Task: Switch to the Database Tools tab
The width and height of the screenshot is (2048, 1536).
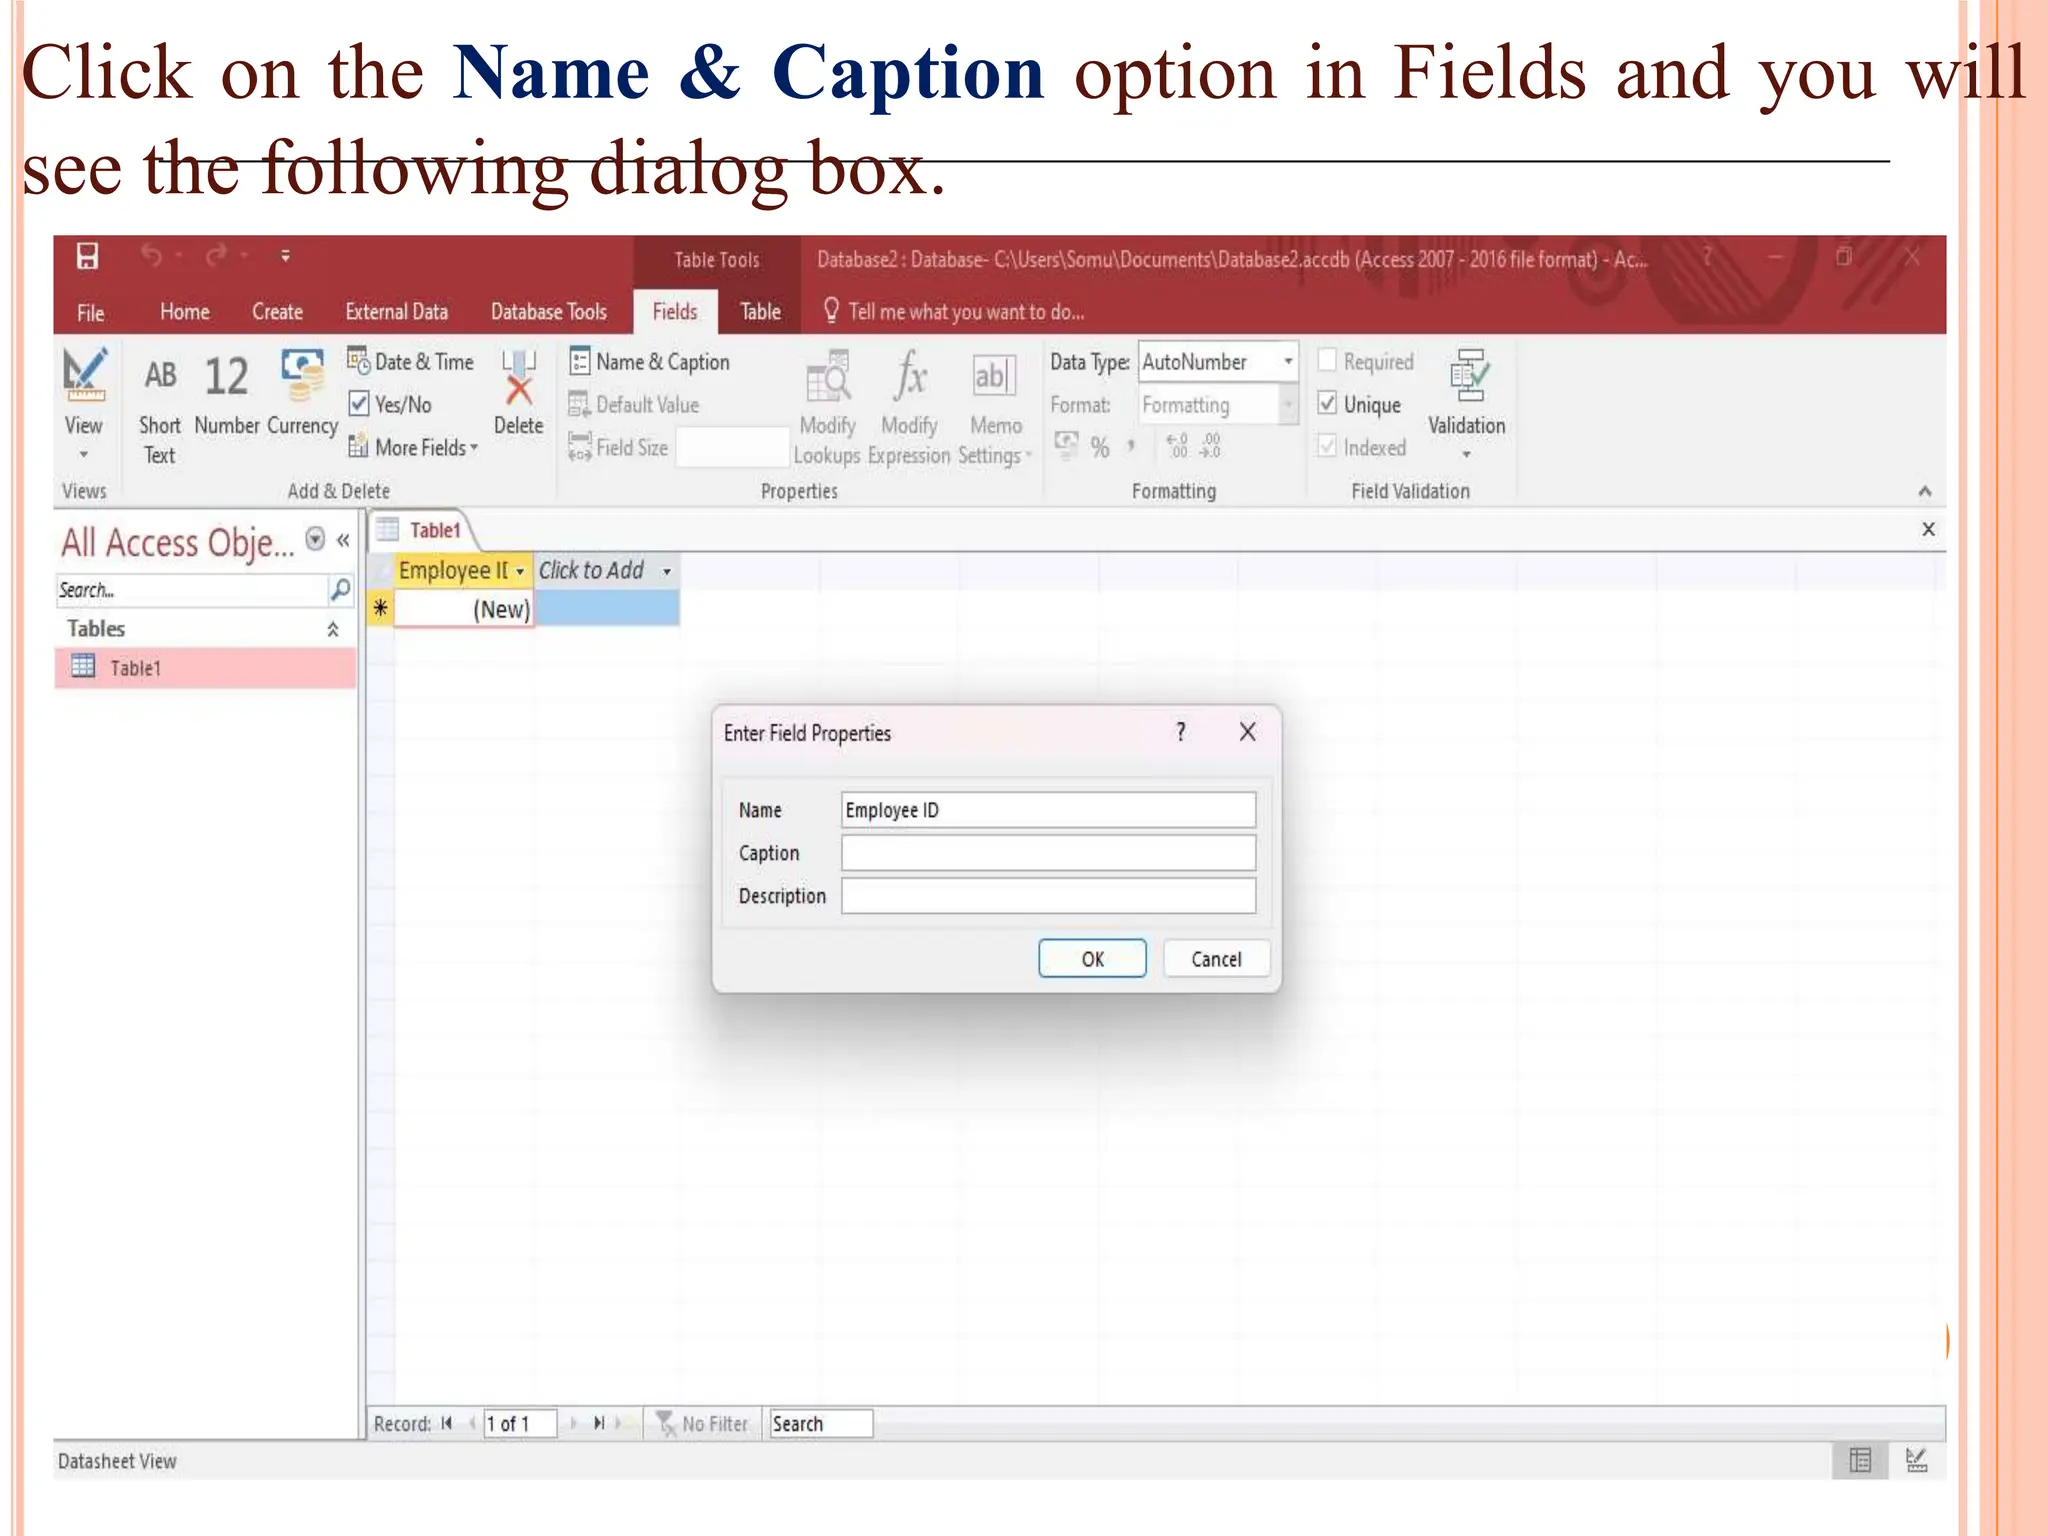Action: (549, 311)
